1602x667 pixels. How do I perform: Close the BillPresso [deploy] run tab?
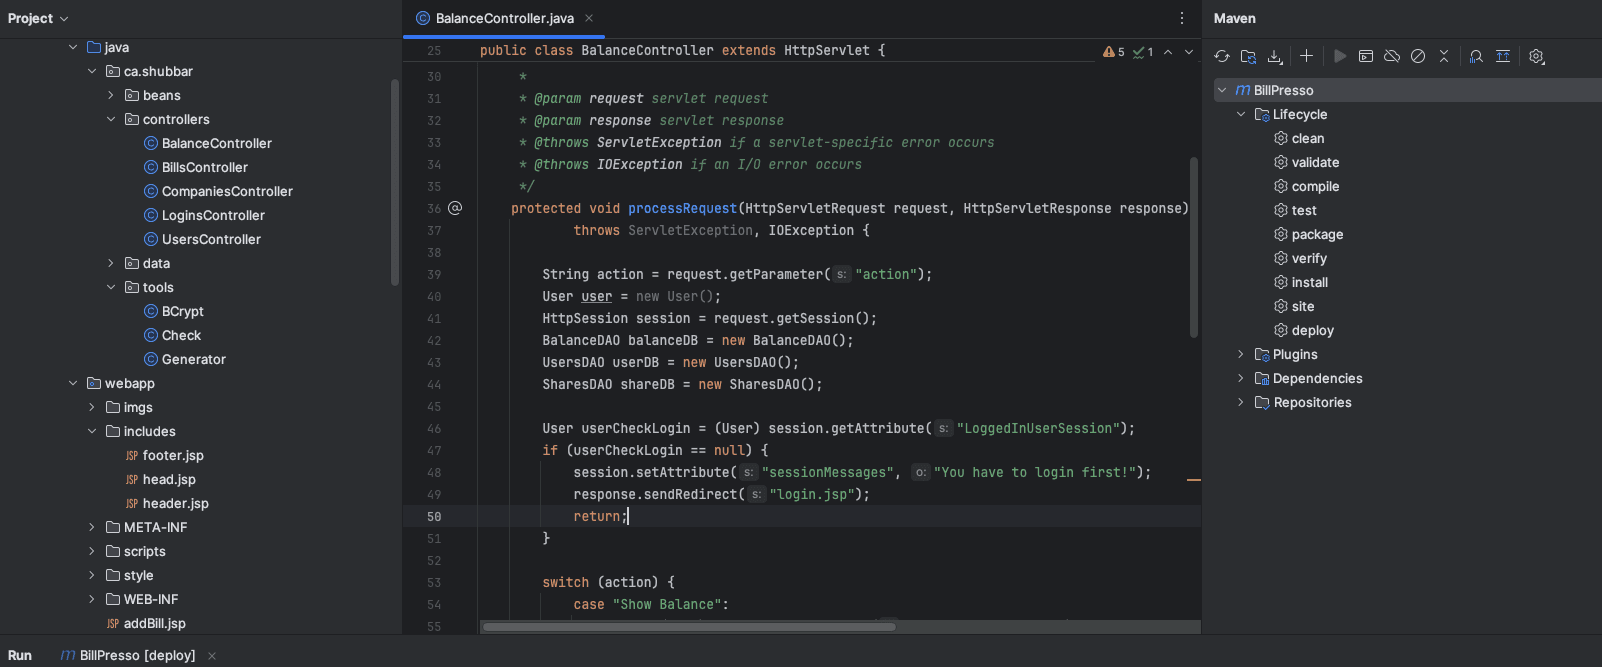[212, 656]
